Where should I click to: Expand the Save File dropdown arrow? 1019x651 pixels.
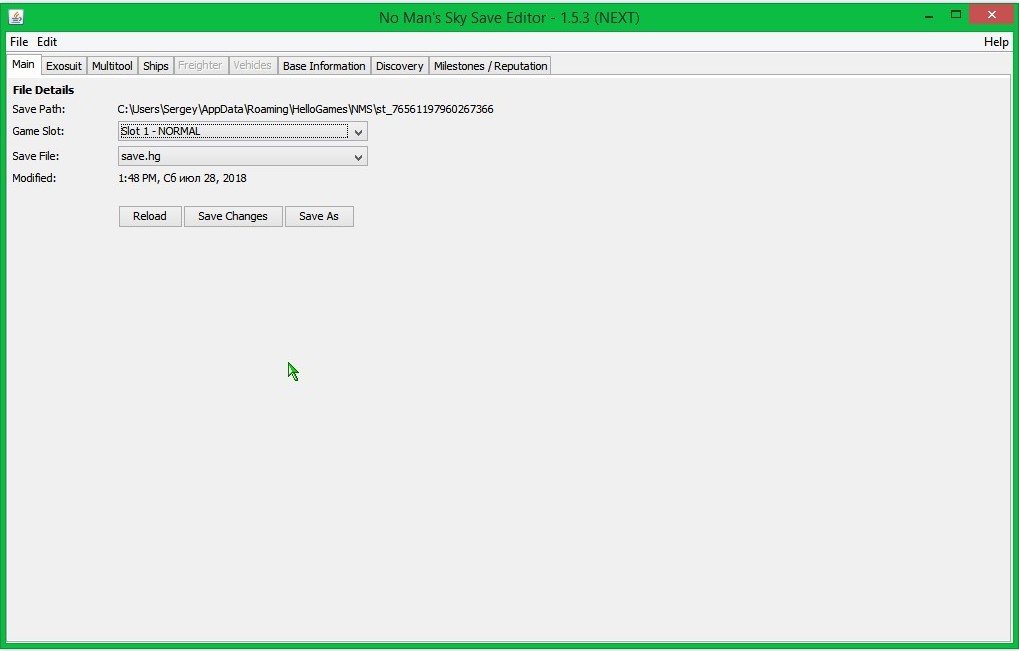358,157
